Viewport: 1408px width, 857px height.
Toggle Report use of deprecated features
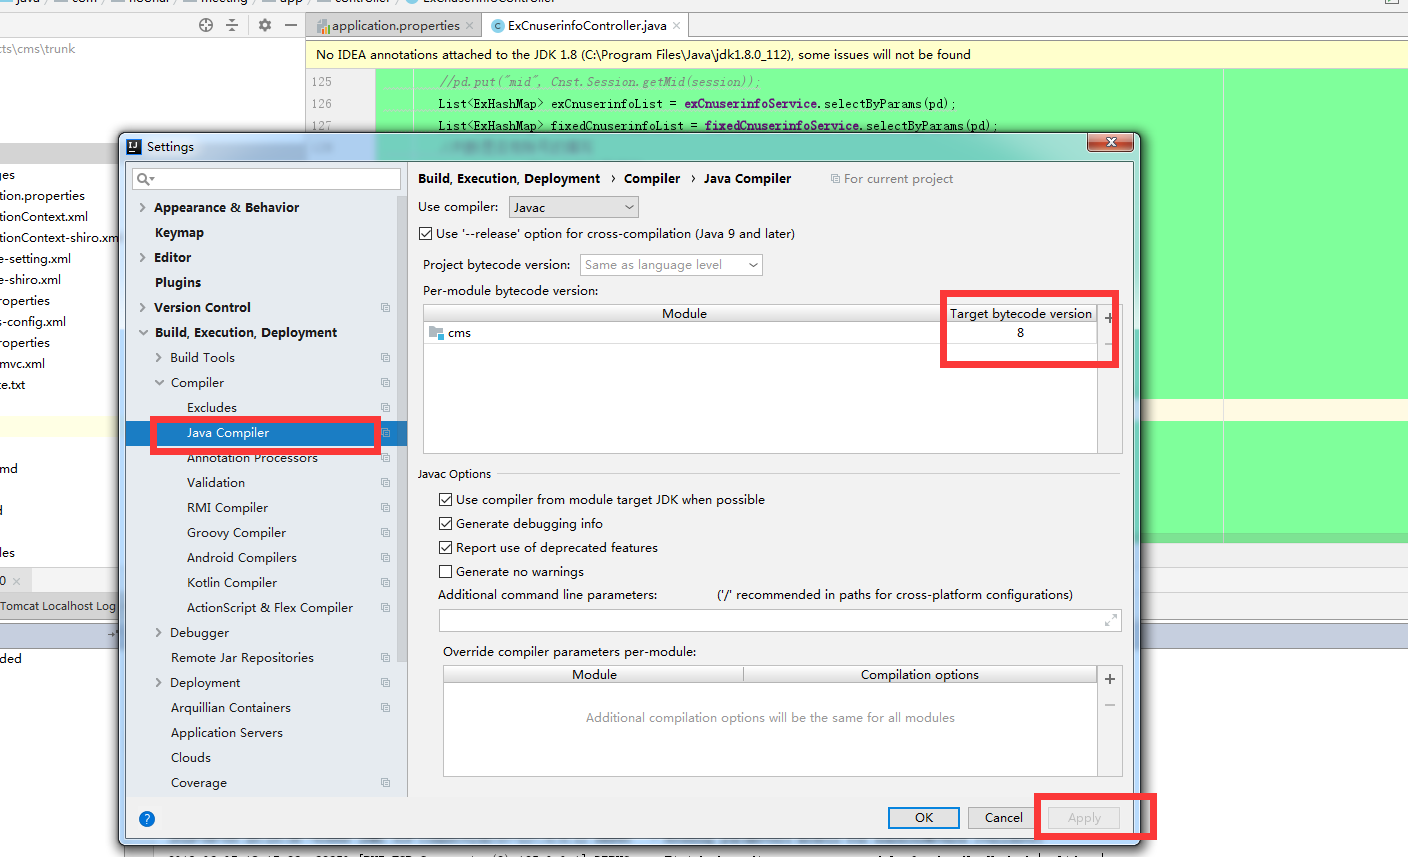[446, 548]
